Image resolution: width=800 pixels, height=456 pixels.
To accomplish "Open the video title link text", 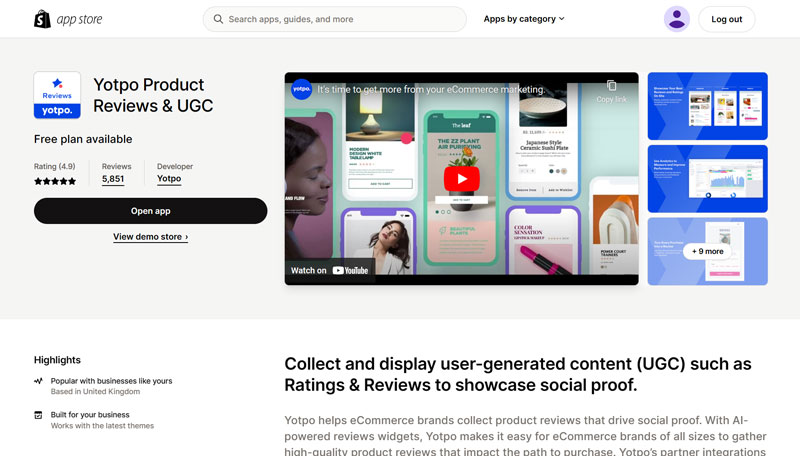I will coord(431,89).
